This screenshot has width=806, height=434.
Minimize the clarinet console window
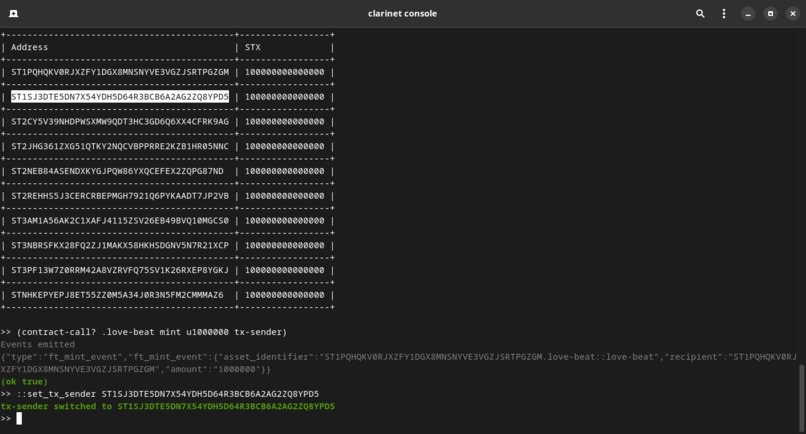[748, 14]
